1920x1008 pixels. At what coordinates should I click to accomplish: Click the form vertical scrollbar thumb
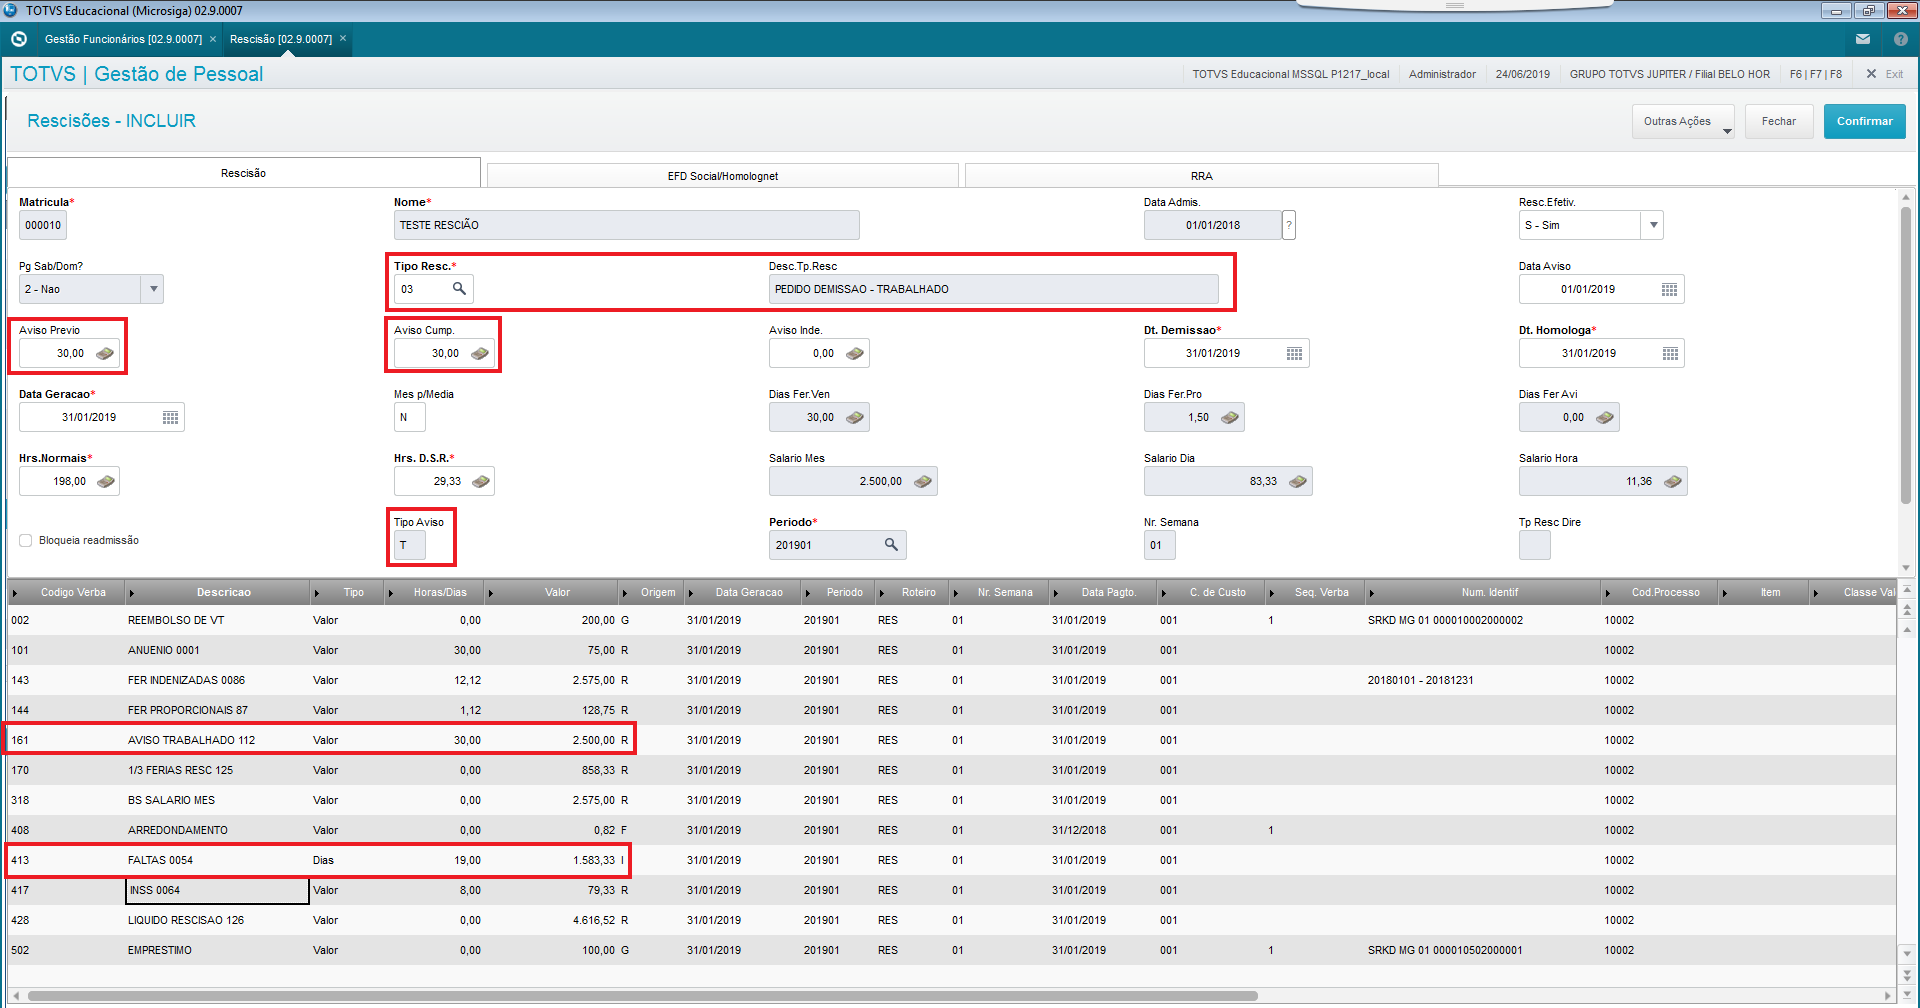pos(1906,355)
